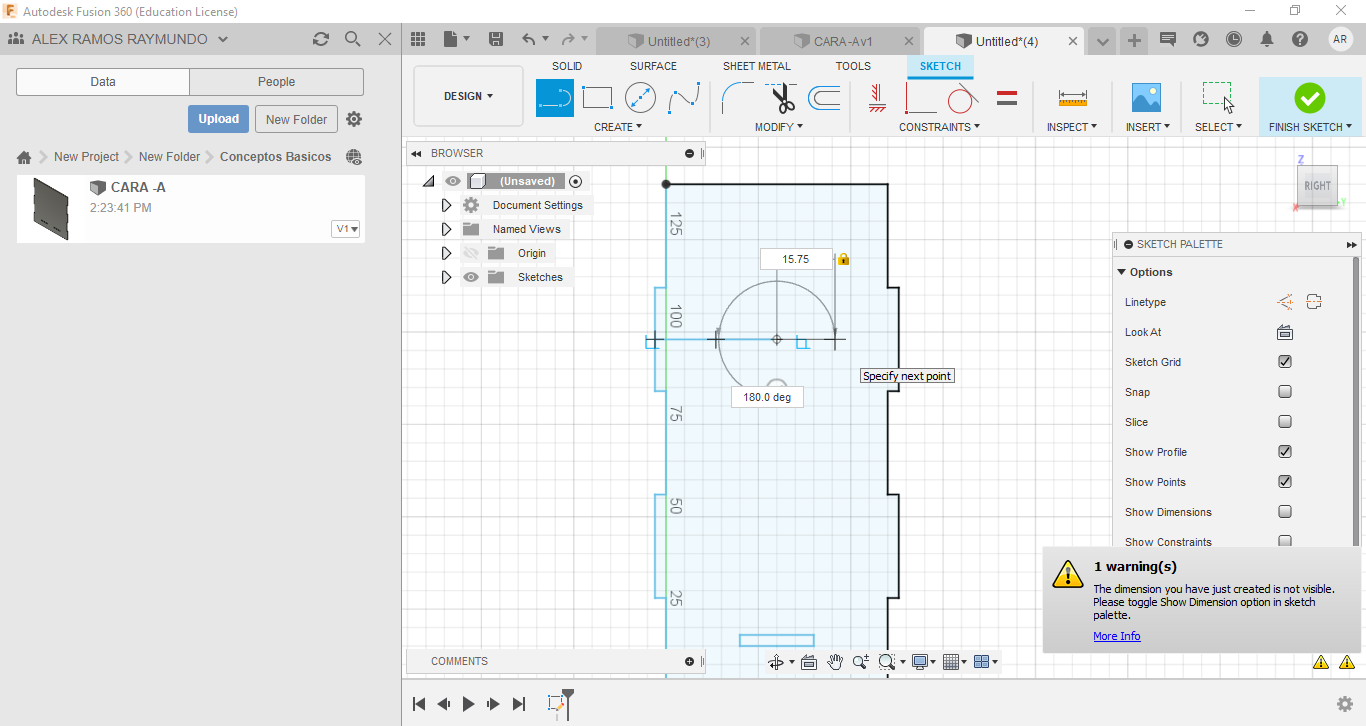Switch to the TOOLS tab

853,66
